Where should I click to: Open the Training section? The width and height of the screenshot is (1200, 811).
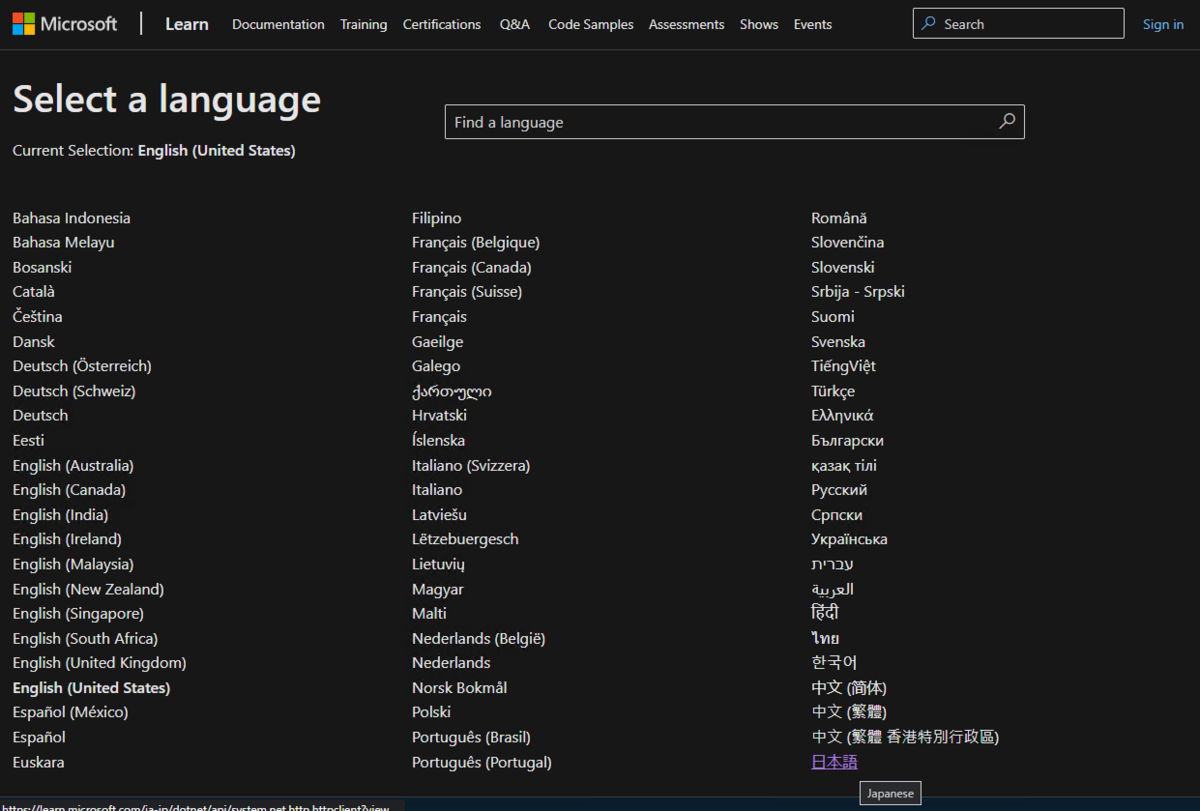coord(363,24)
